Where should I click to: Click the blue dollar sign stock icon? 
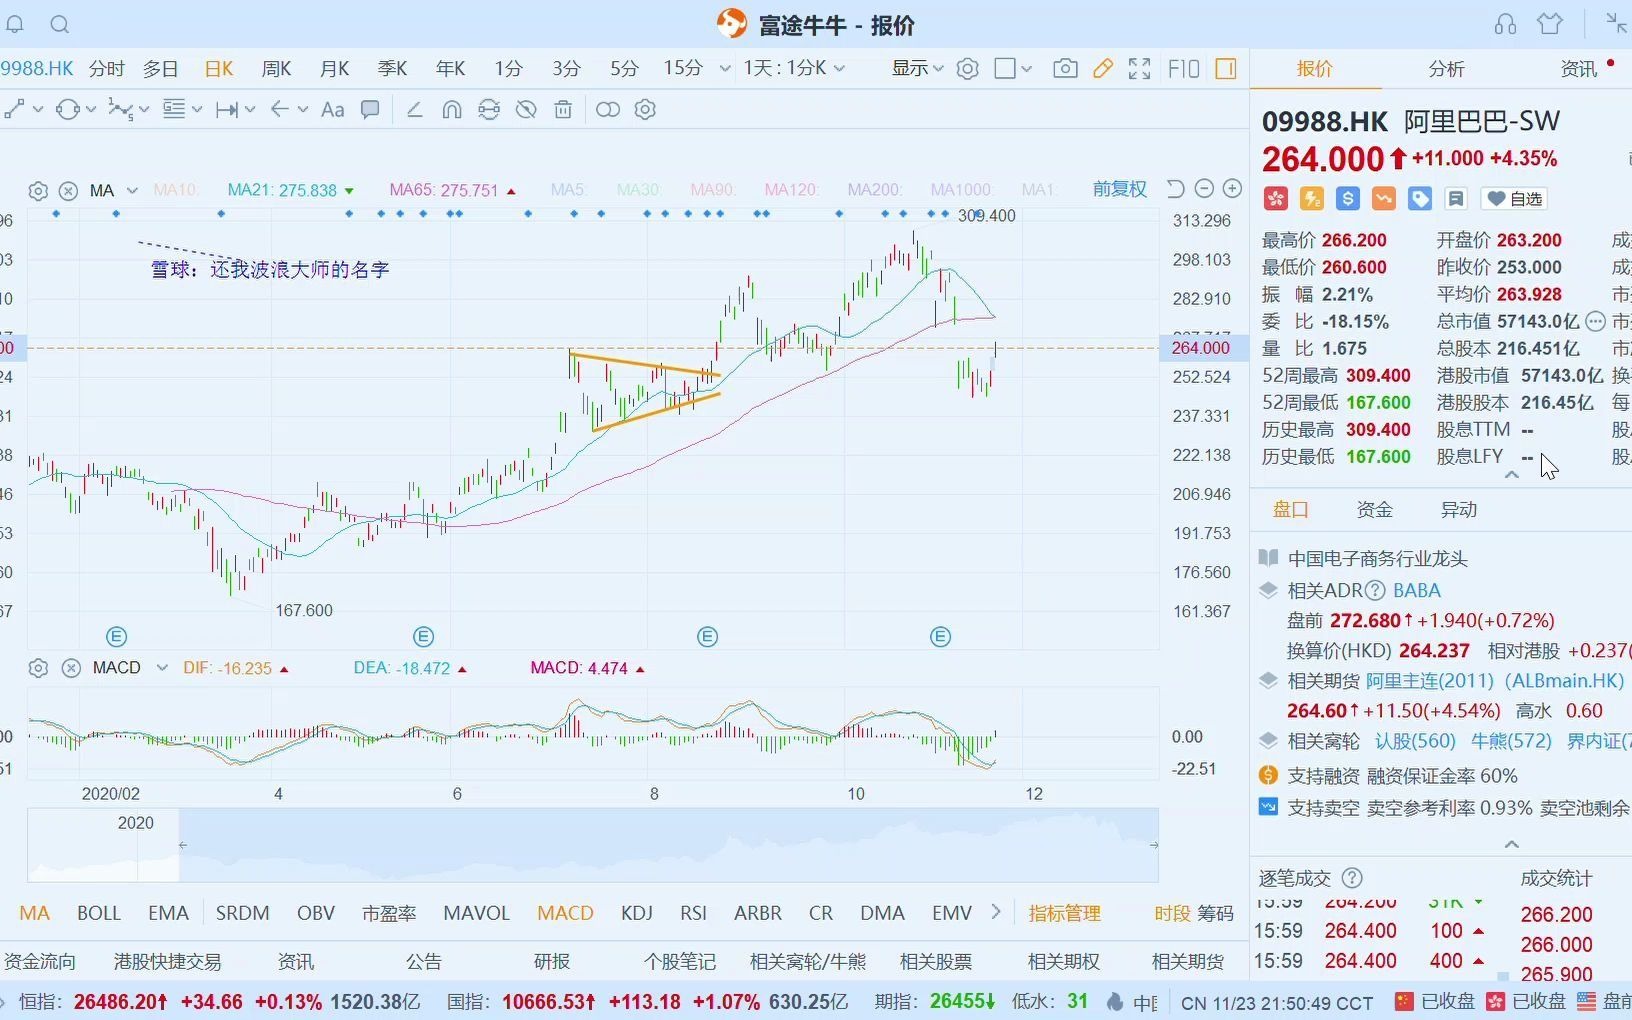click(x=1348, y=199)
